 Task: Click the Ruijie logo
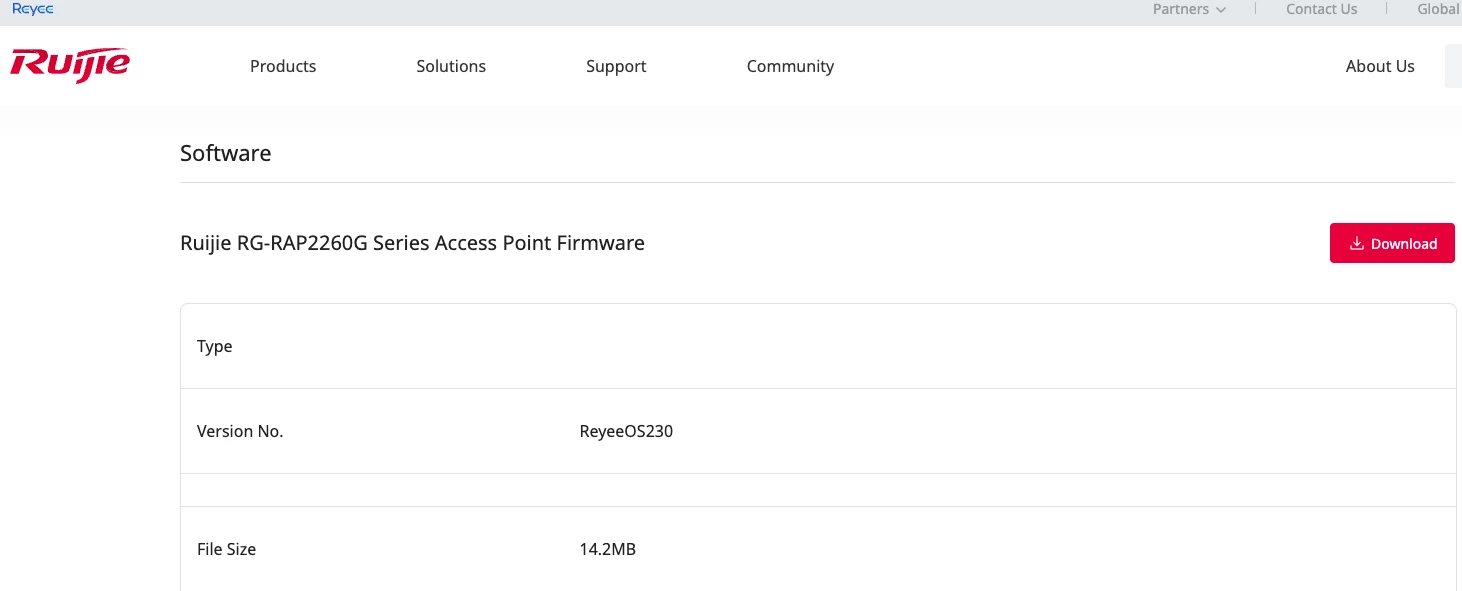[70, 65]
